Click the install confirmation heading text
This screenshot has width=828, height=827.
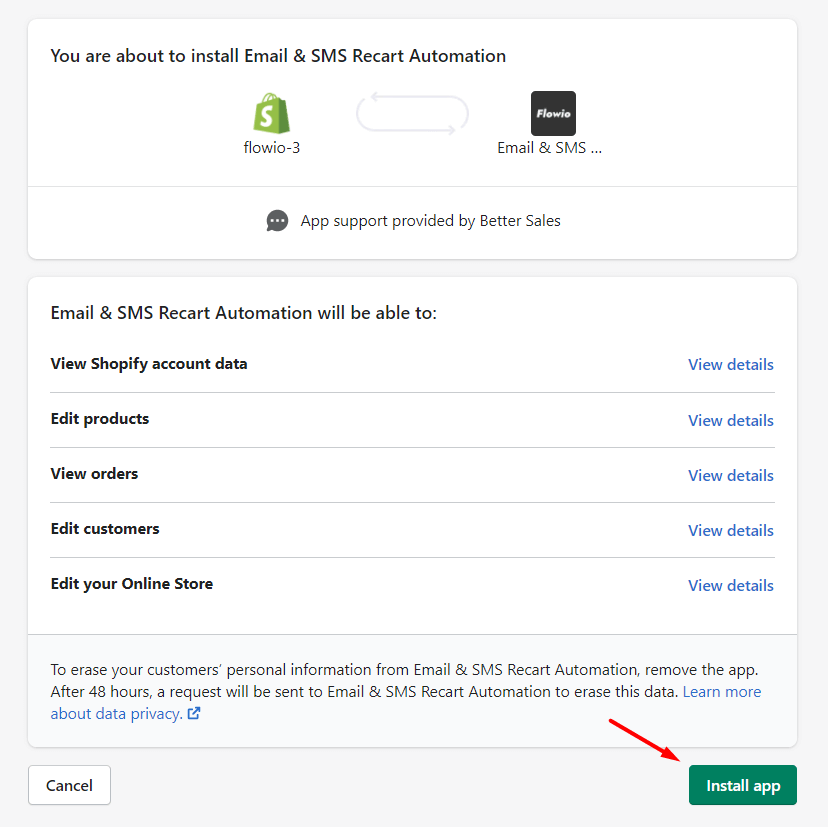(x=278, y=56)
